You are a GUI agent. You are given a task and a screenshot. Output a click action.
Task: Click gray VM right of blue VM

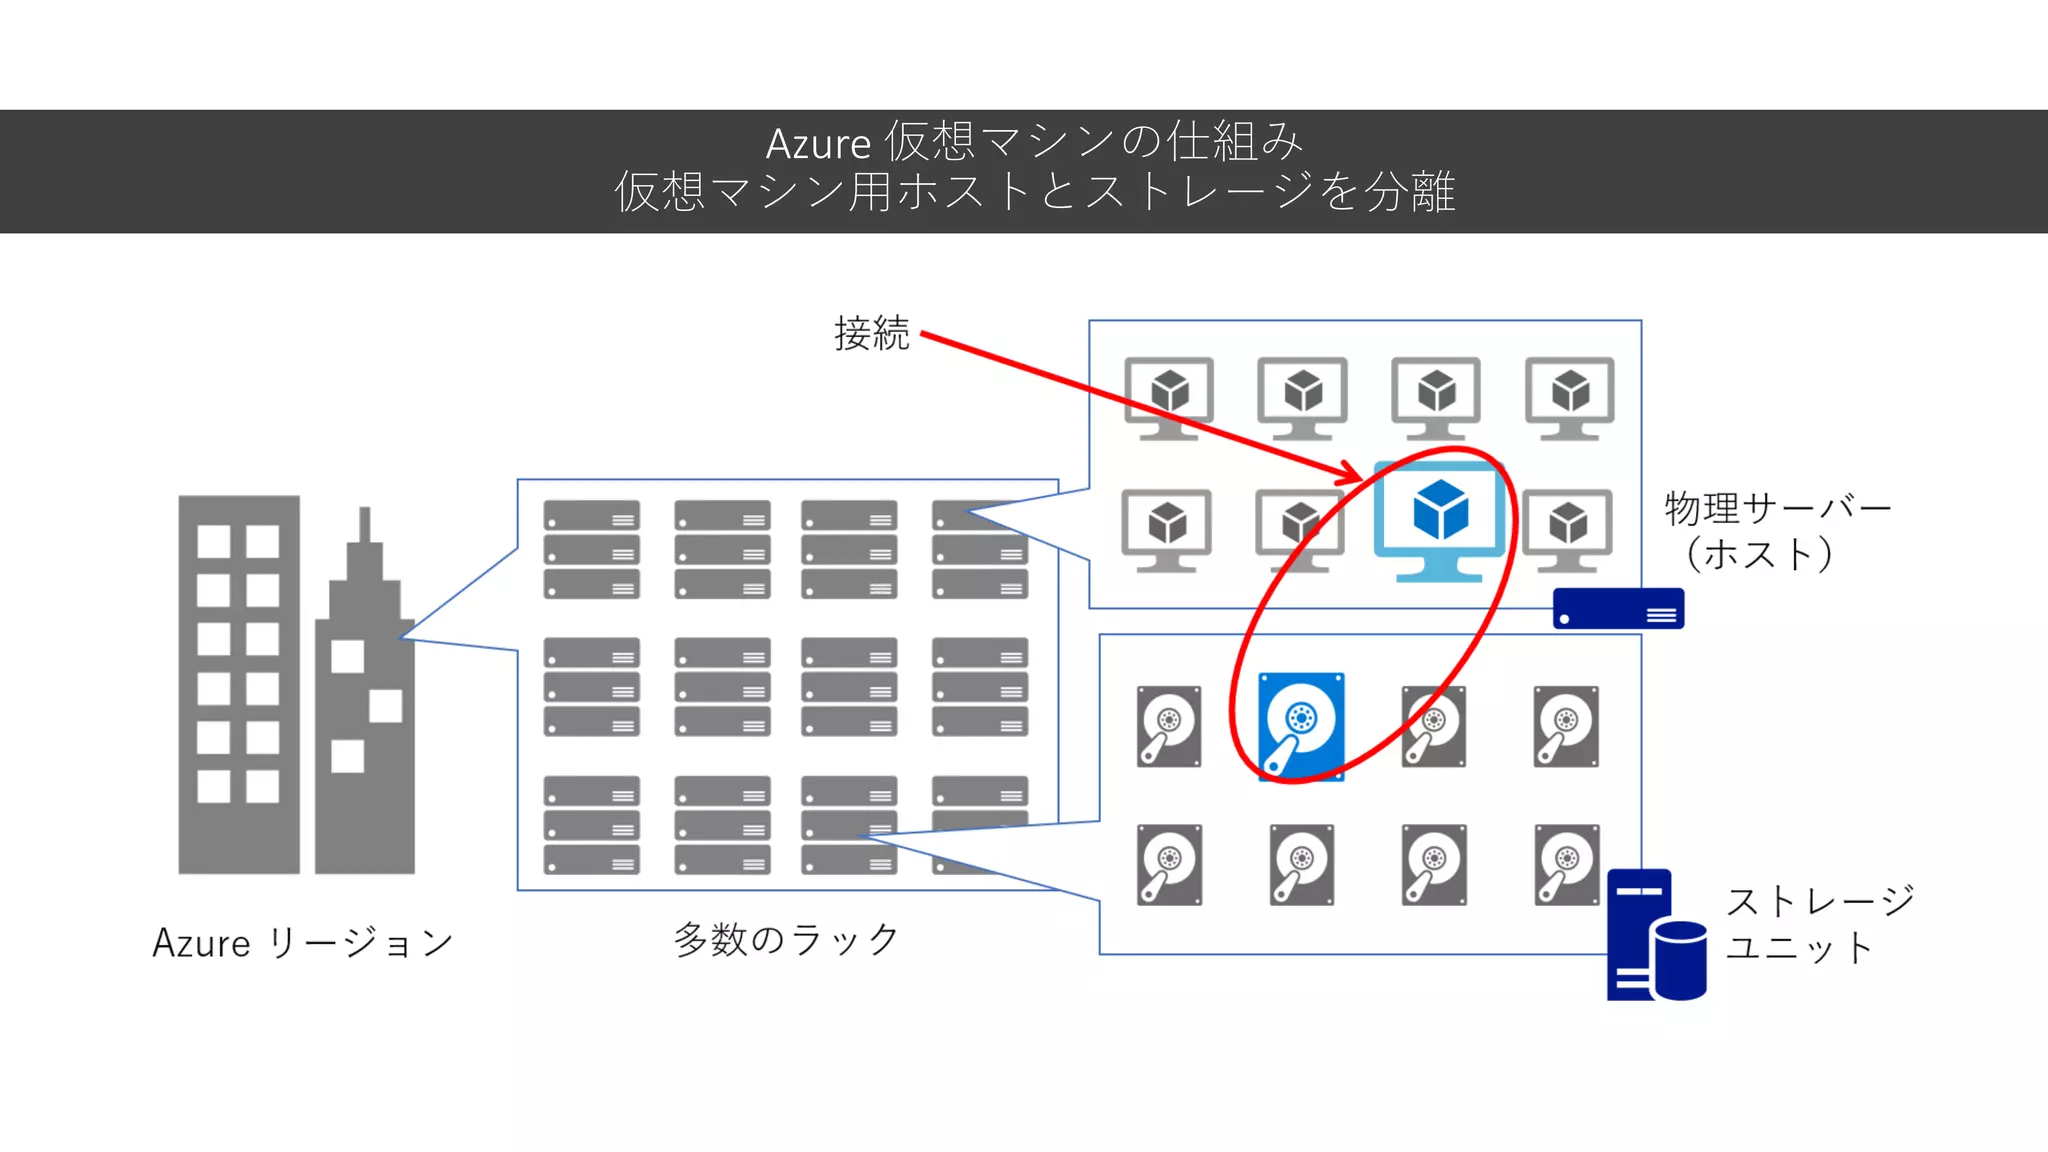(1567, 530)
